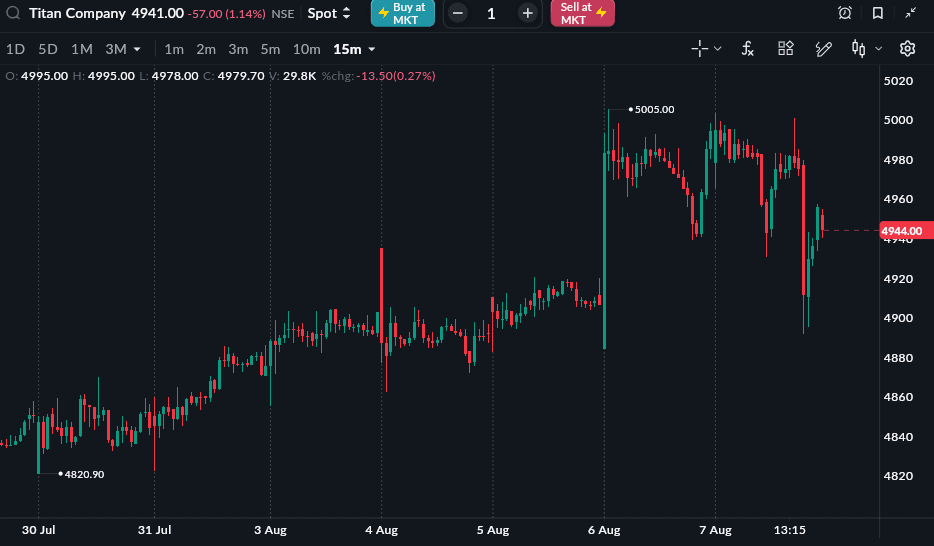The height and width of the screenshot is (546, 934).
Task: Edit the order quantity field
Action: [x=492, y=13]
